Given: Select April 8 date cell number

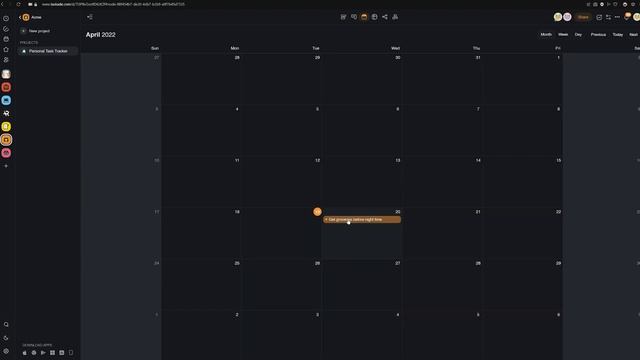Looking at the screenshot, I should 559,109.
